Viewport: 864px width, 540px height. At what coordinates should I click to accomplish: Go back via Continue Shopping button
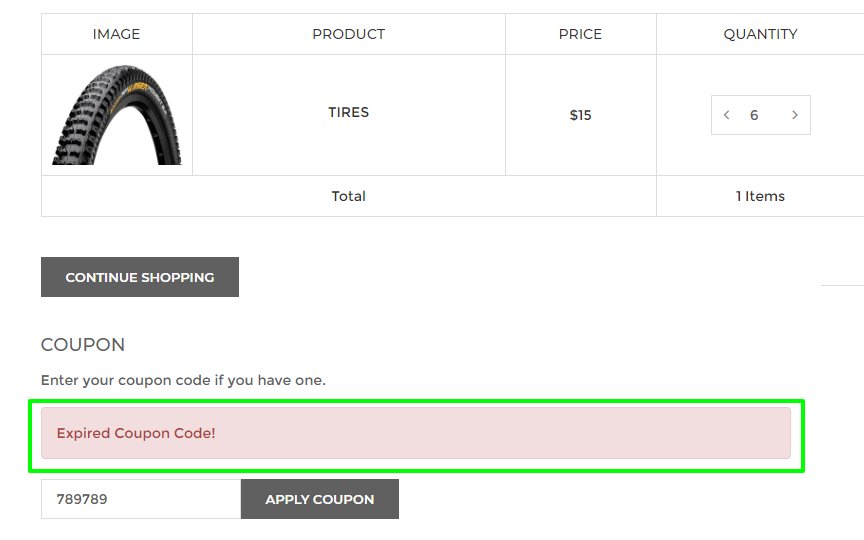140,277
